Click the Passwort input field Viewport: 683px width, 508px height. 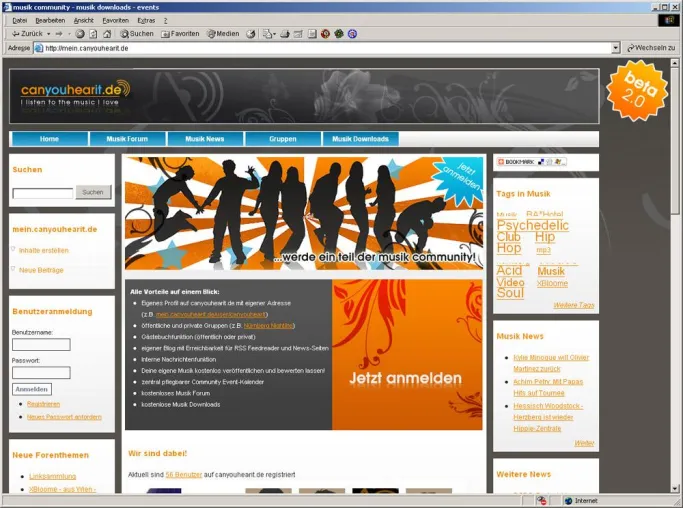point(41,373)
